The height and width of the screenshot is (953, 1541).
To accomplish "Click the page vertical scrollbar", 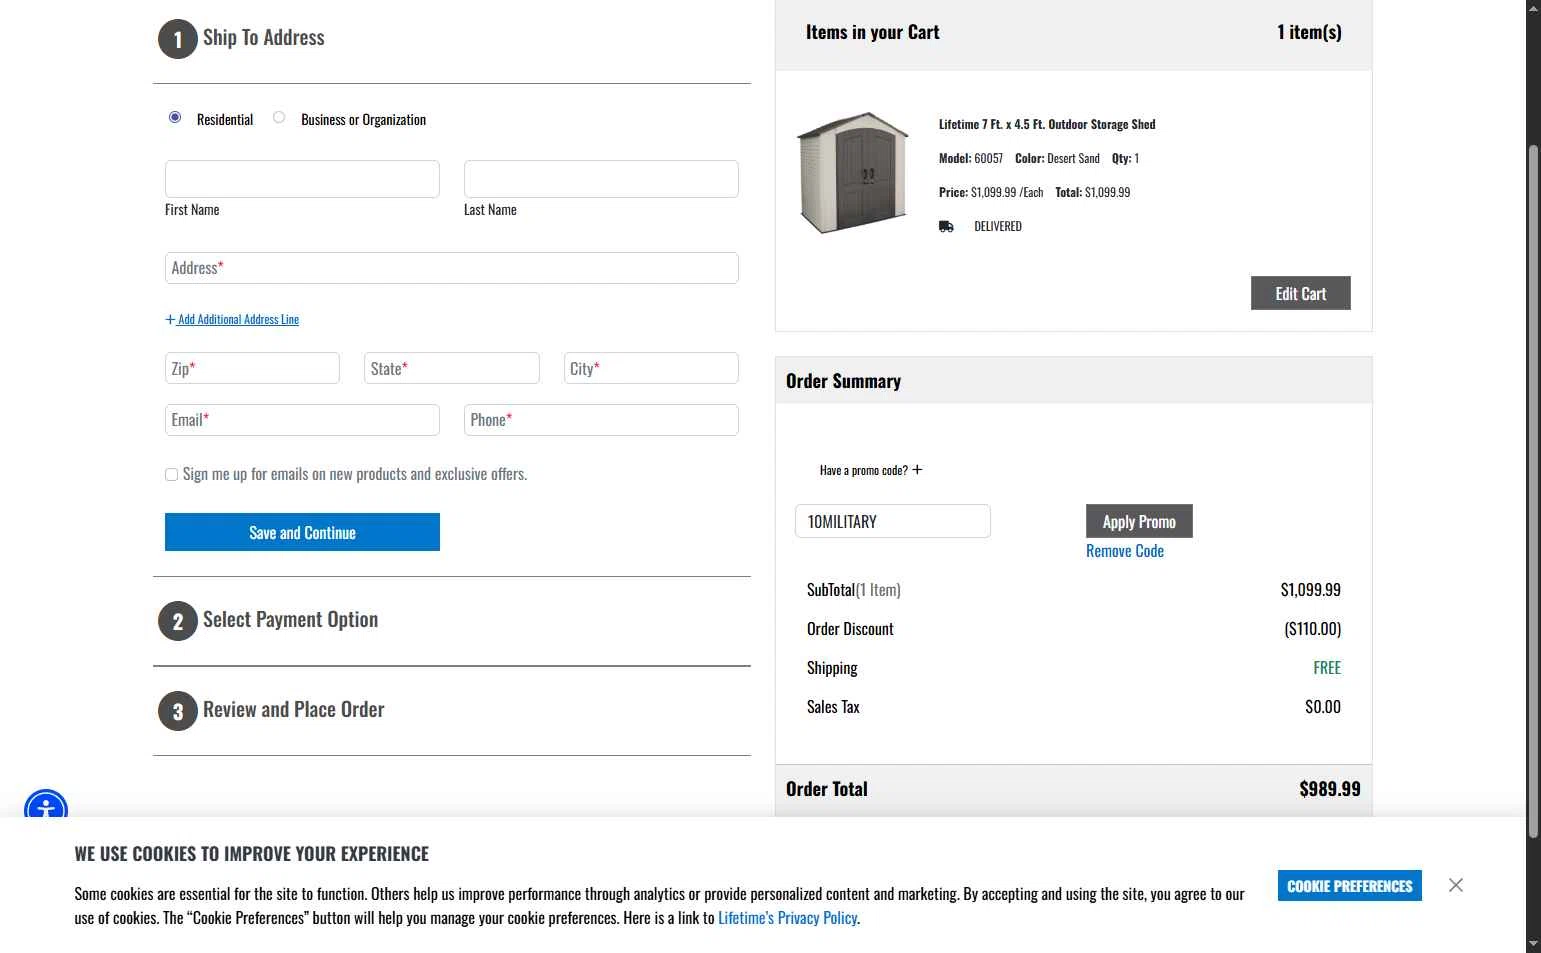I will pyautogui.click(x=1533, y=490).
